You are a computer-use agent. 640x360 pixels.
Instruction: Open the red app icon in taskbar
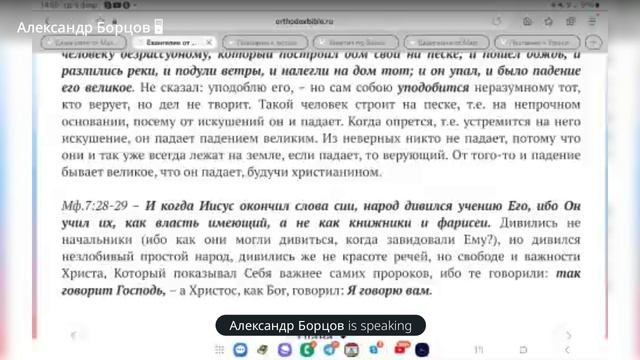coord(402,348)
